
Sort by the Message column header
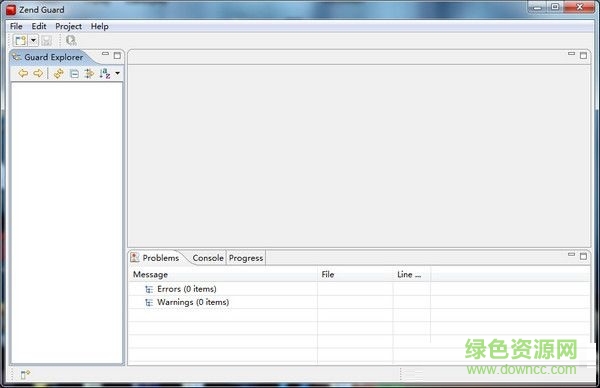click(x=223, y=274)
